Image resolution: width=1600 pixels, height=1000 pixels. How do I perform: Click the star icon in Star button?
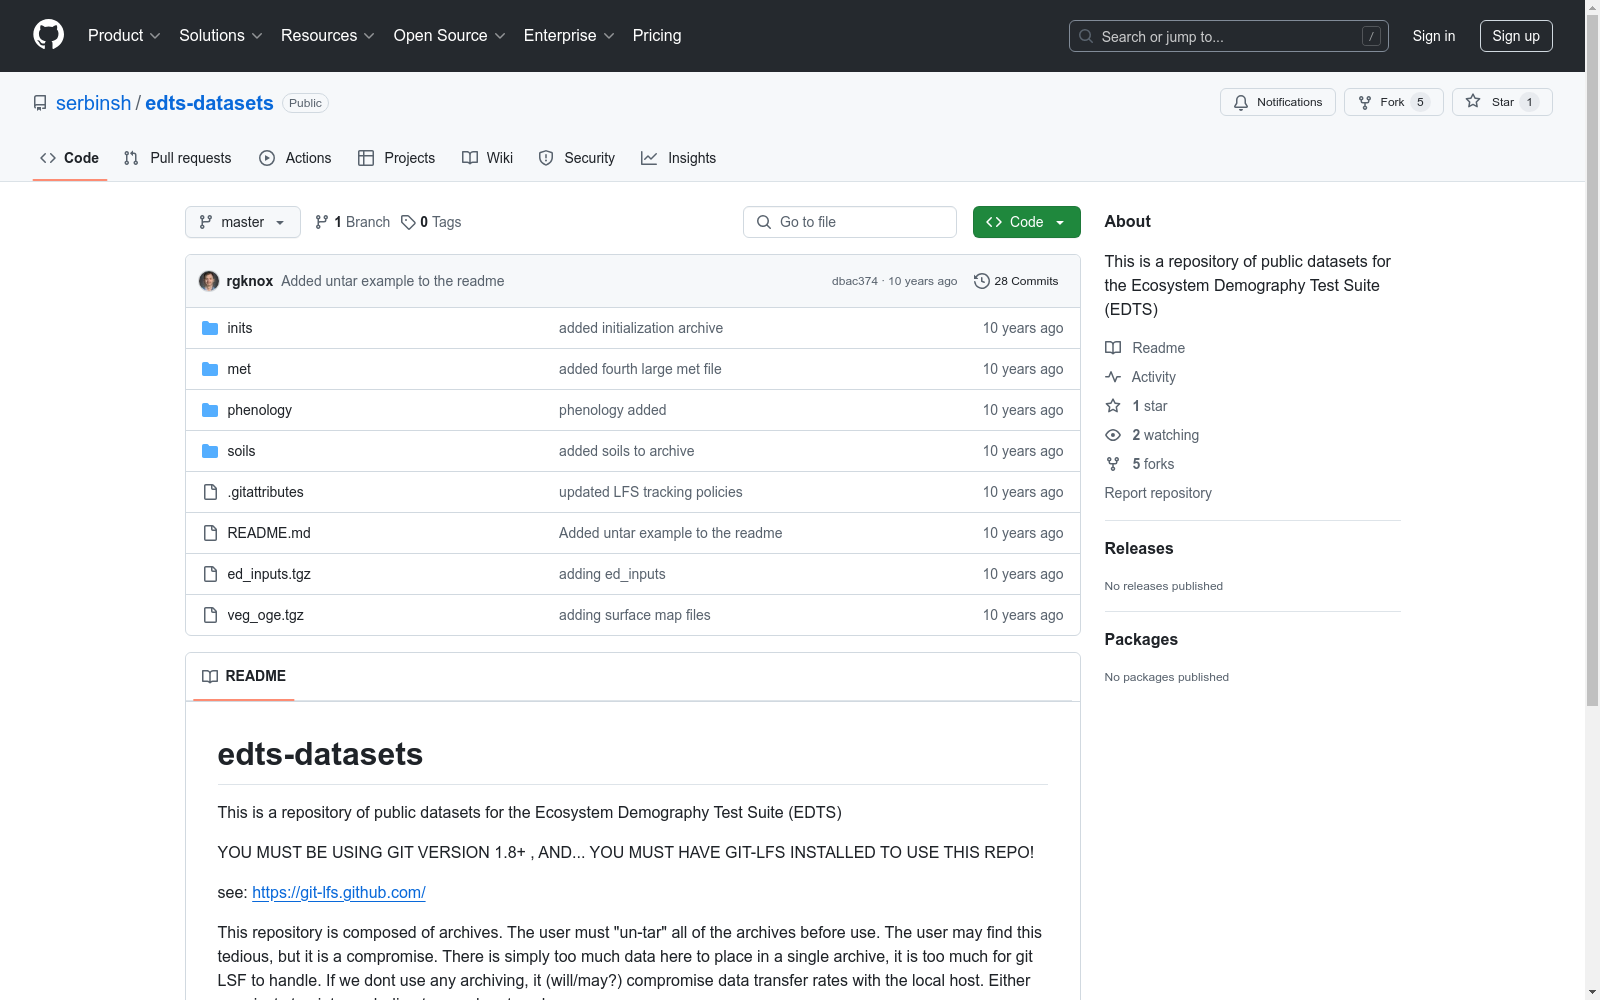pyautogui.click(x=1473, y=102)
